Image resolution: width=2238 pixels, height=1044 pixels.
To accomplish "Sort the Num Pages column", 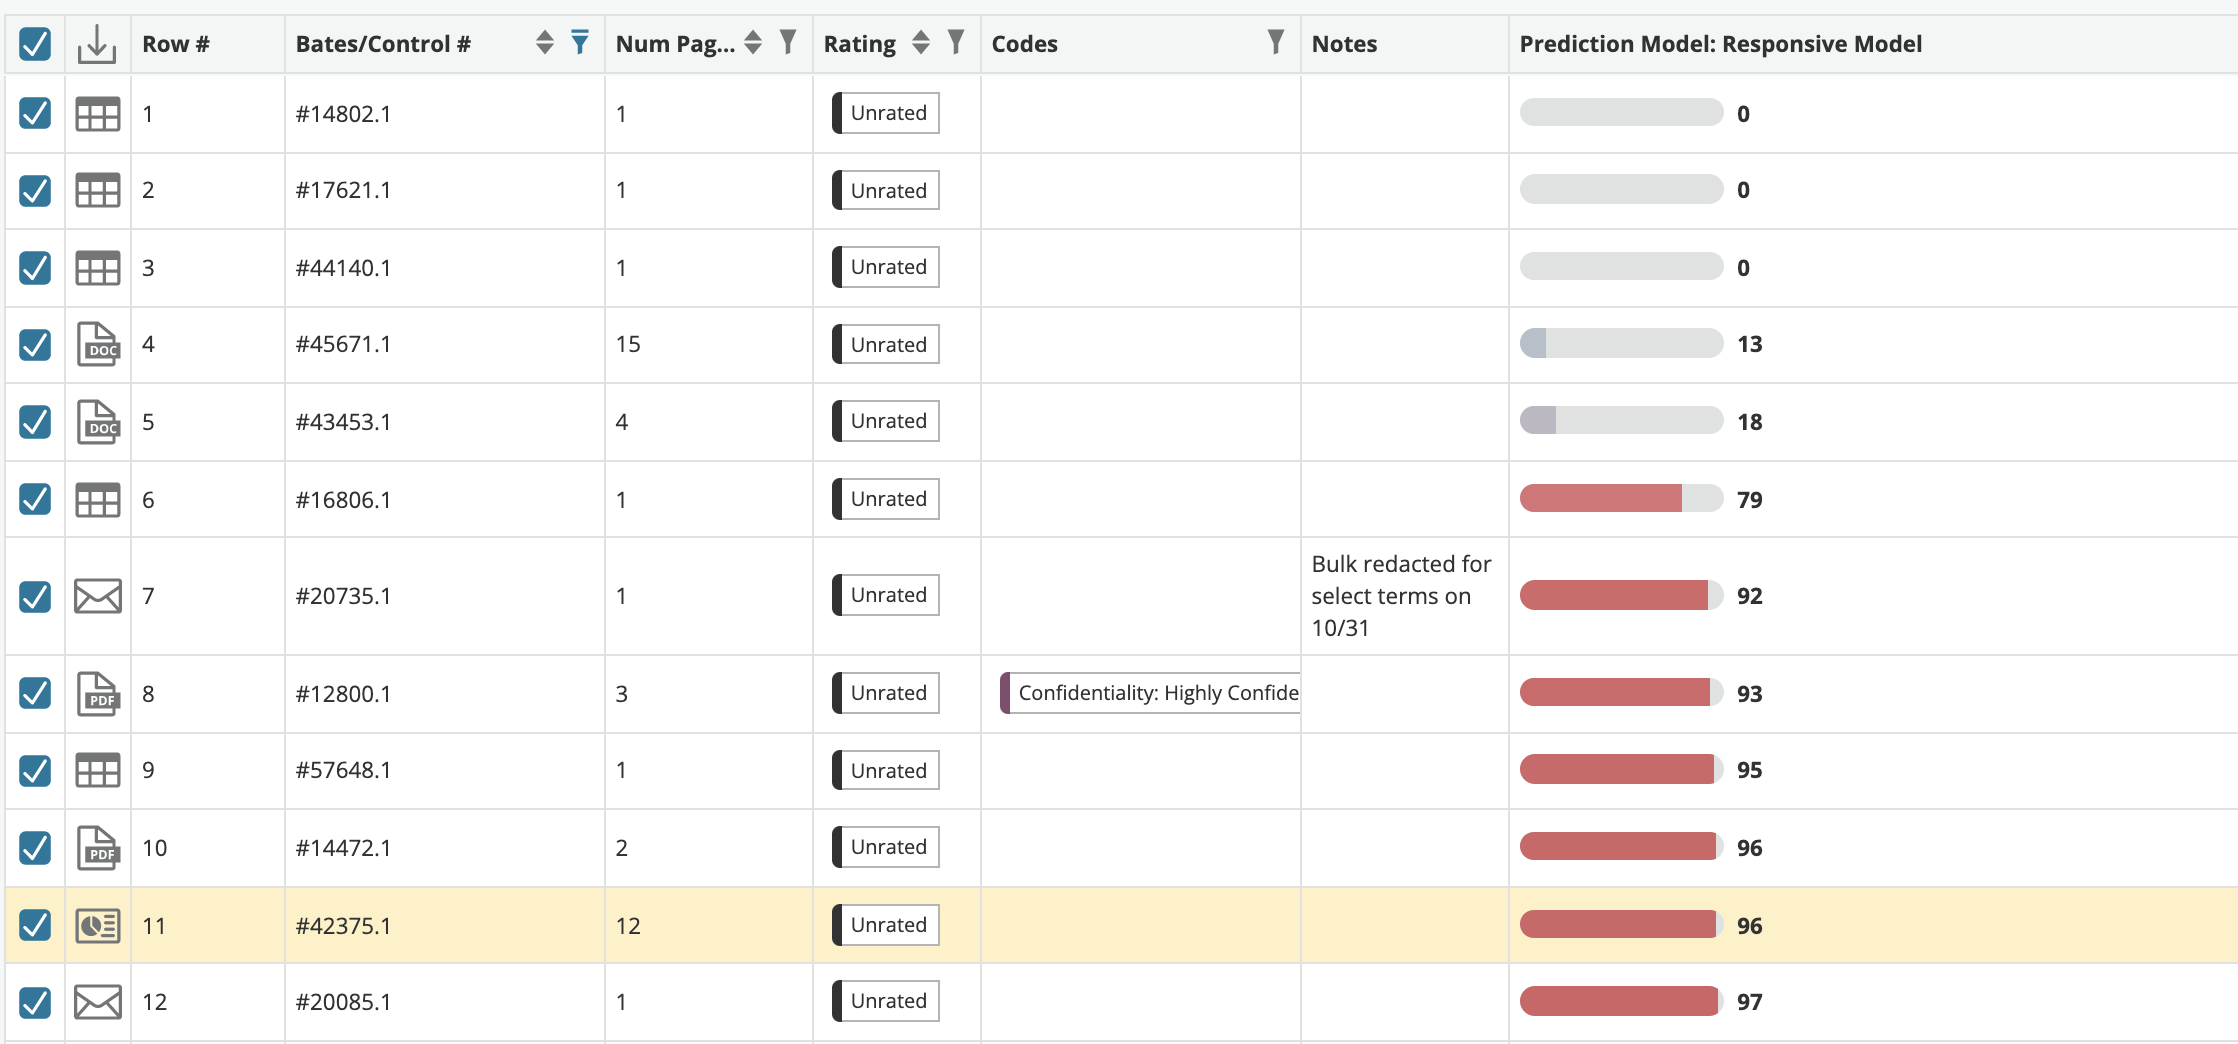I will click(x=753, y=42).
